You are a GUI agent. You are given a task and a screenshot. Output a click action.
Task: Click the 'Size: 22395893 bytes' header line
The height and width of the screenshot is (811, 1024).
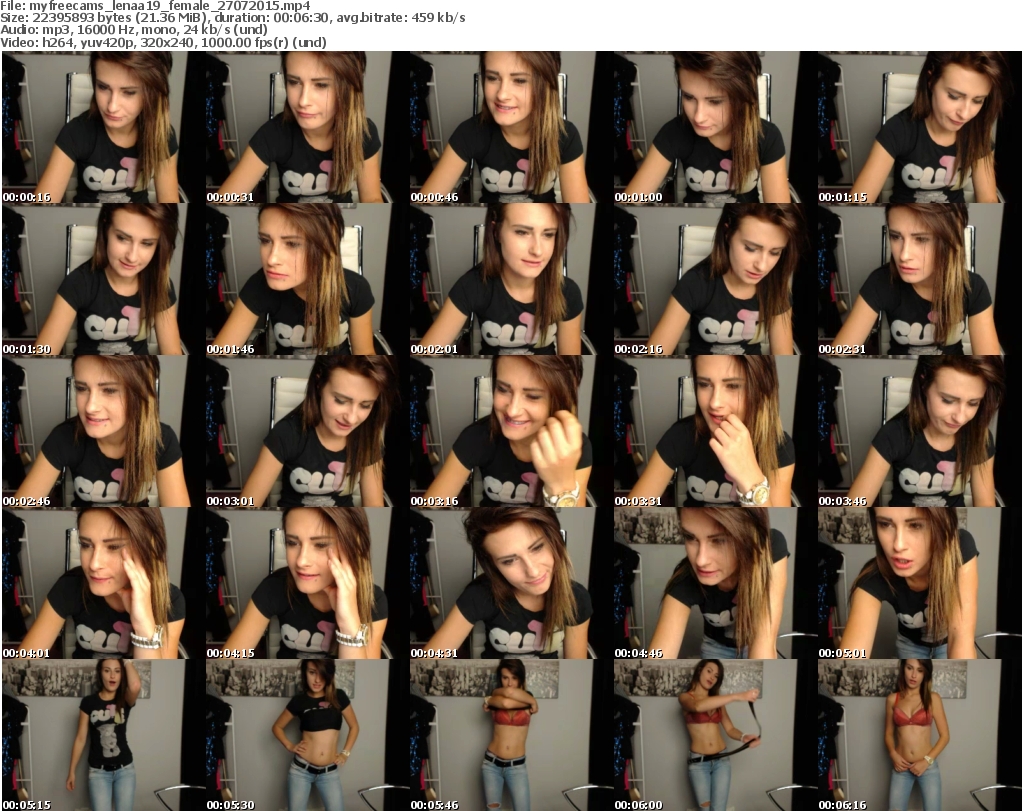click(x=232, y=18)
